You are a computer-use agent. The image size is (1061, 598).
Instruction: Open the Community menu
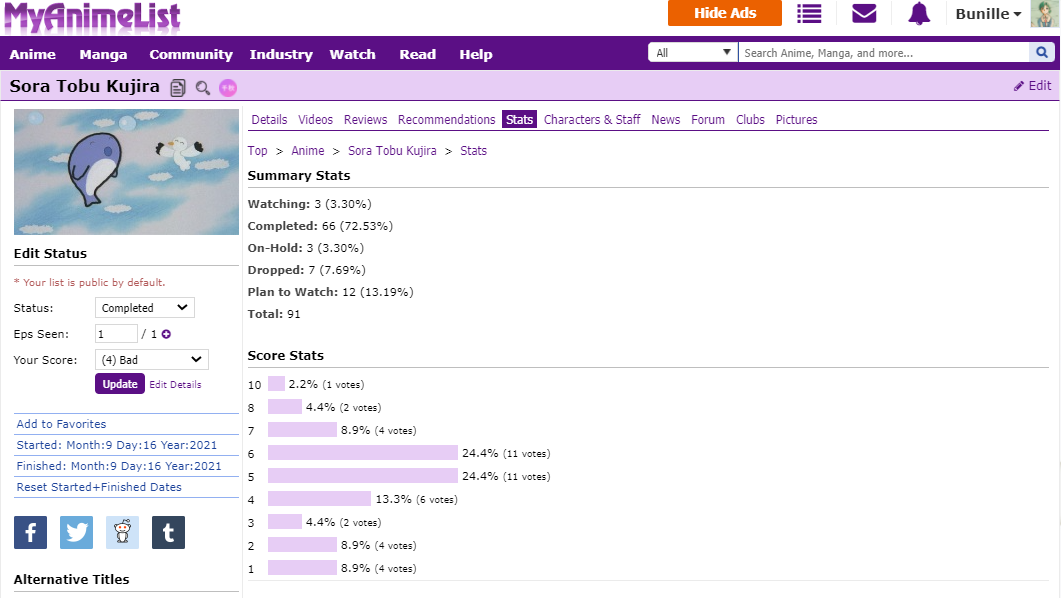191,55
